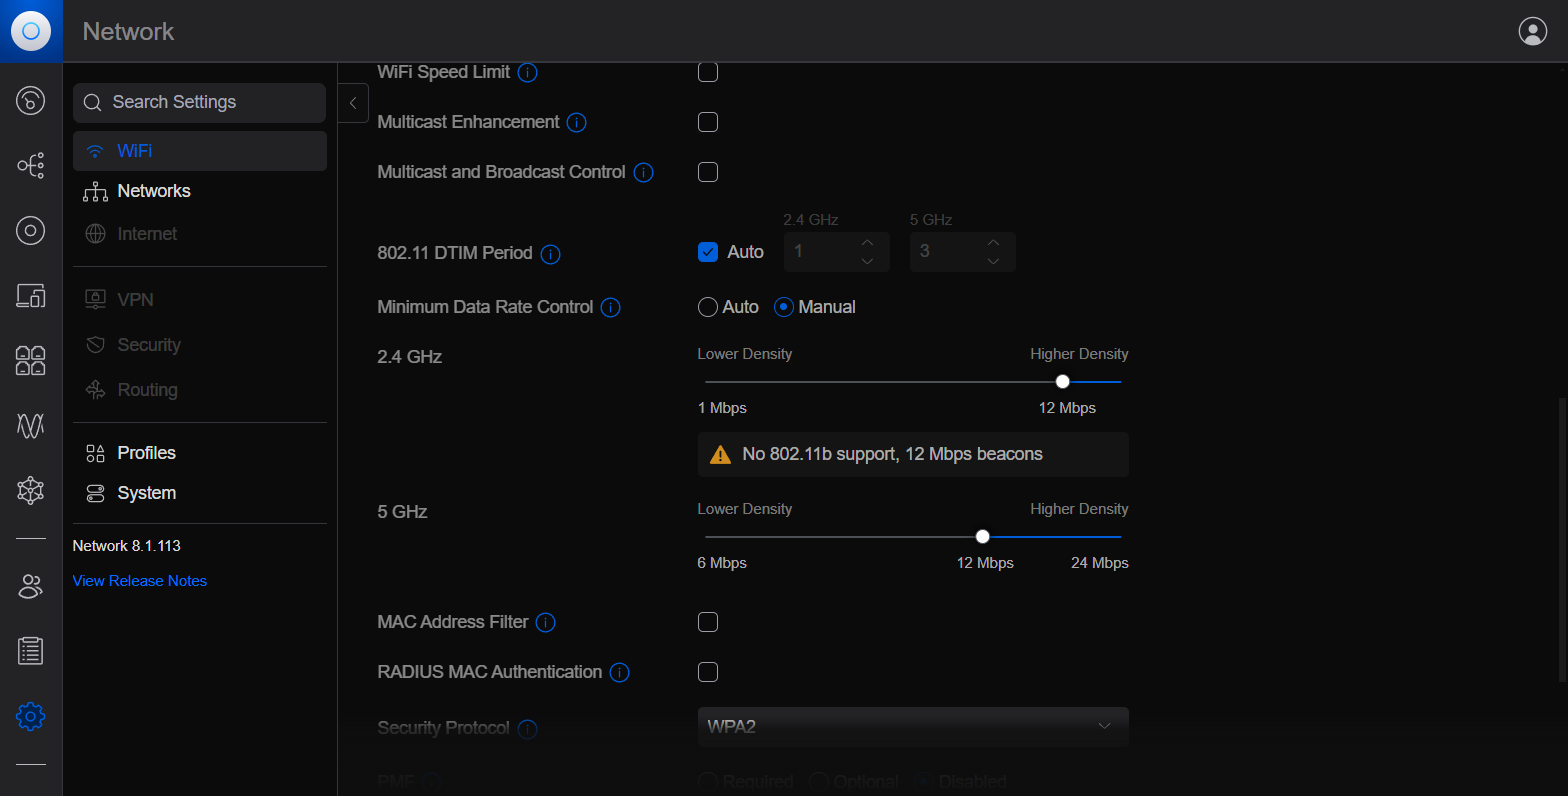1568x796 pixels.
Task: Click the warning triangle icon on 802.11b notice
Action: (x=720, y=455)
